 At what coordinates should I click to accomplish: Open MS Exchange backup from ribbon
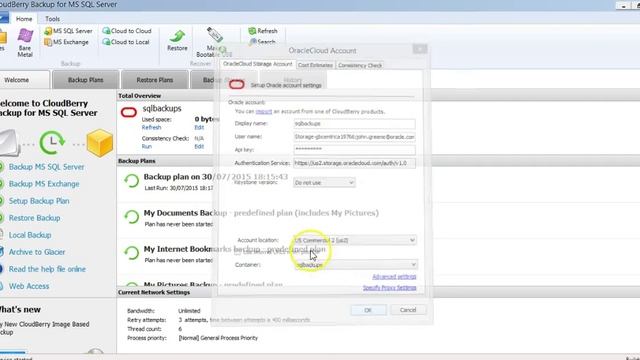(x=66, y=42)
